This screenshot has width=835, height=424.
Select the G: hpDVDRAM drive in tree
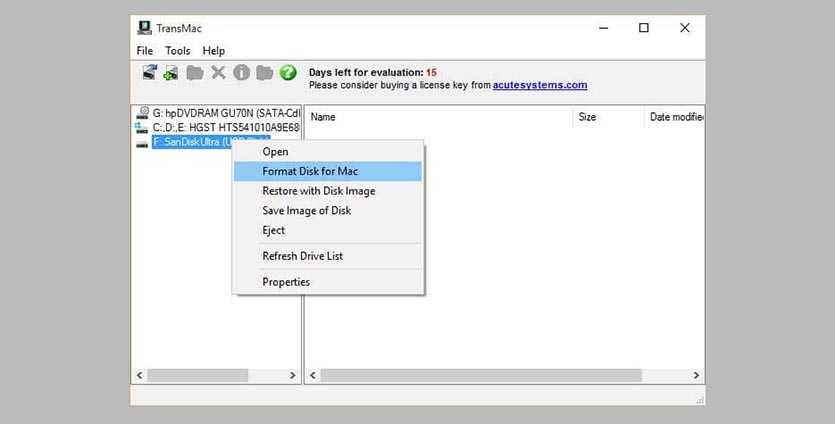pos(218,114)
